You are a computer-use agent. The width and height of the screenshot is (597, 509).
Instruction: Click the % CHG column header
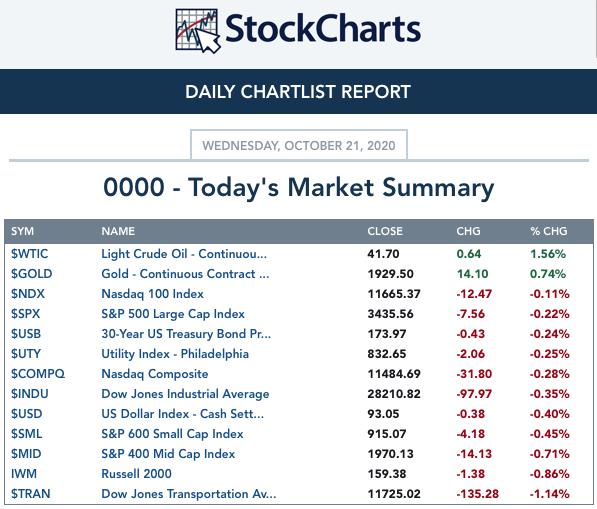pyautogui.click(x=549, y=231)
